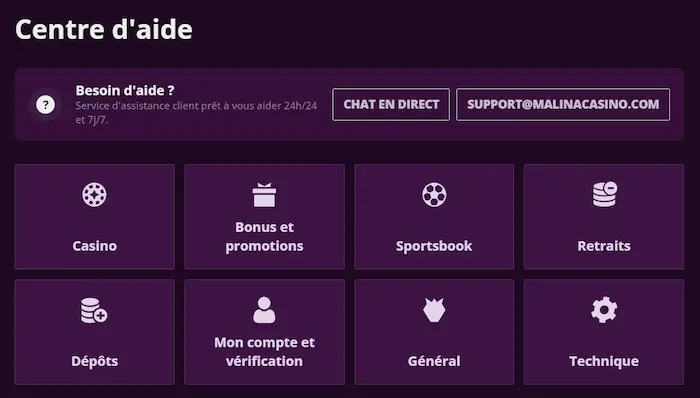
Task: Click the coin stack minus Retraits icon
Action: 605,194
